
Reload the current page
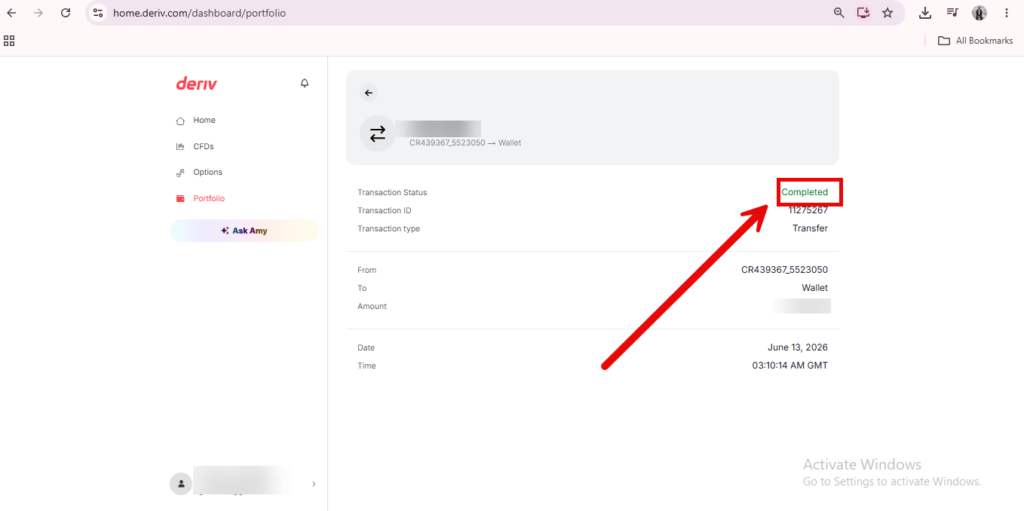click(x=65, y=12)
